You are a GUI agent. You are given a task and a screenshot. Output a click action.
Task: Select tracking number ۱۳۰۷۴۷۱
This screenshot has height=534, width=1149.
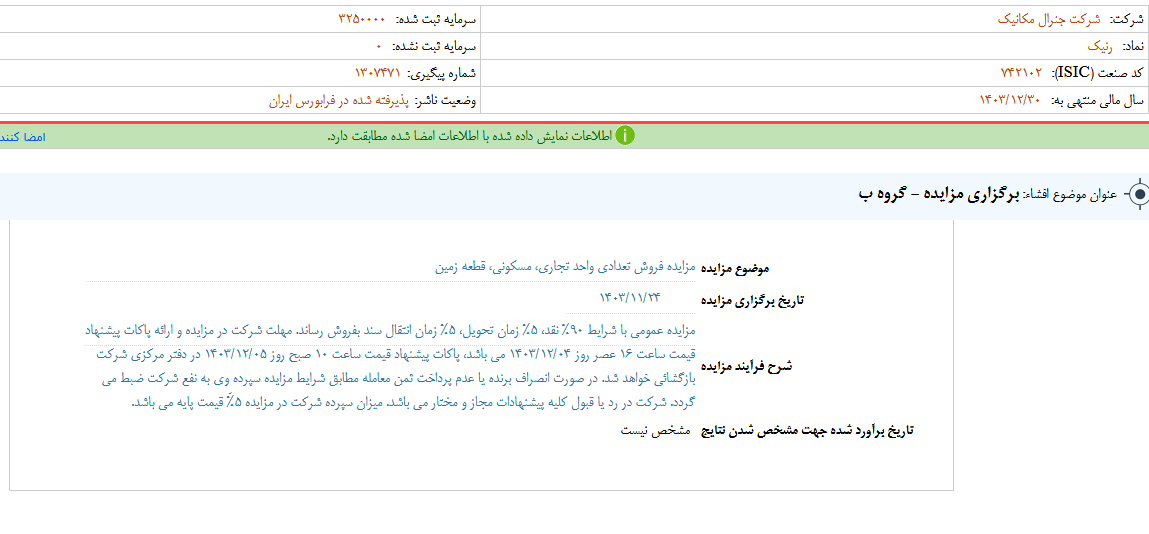378,73
